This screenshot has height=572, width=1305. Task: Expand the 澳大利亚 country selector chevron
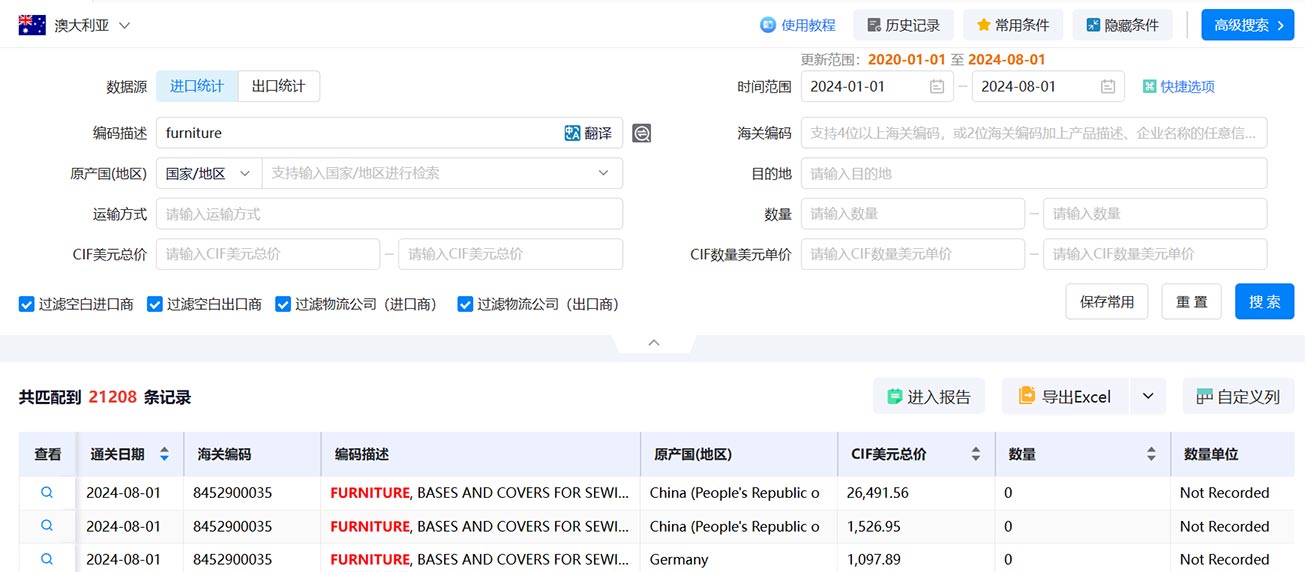124,26
